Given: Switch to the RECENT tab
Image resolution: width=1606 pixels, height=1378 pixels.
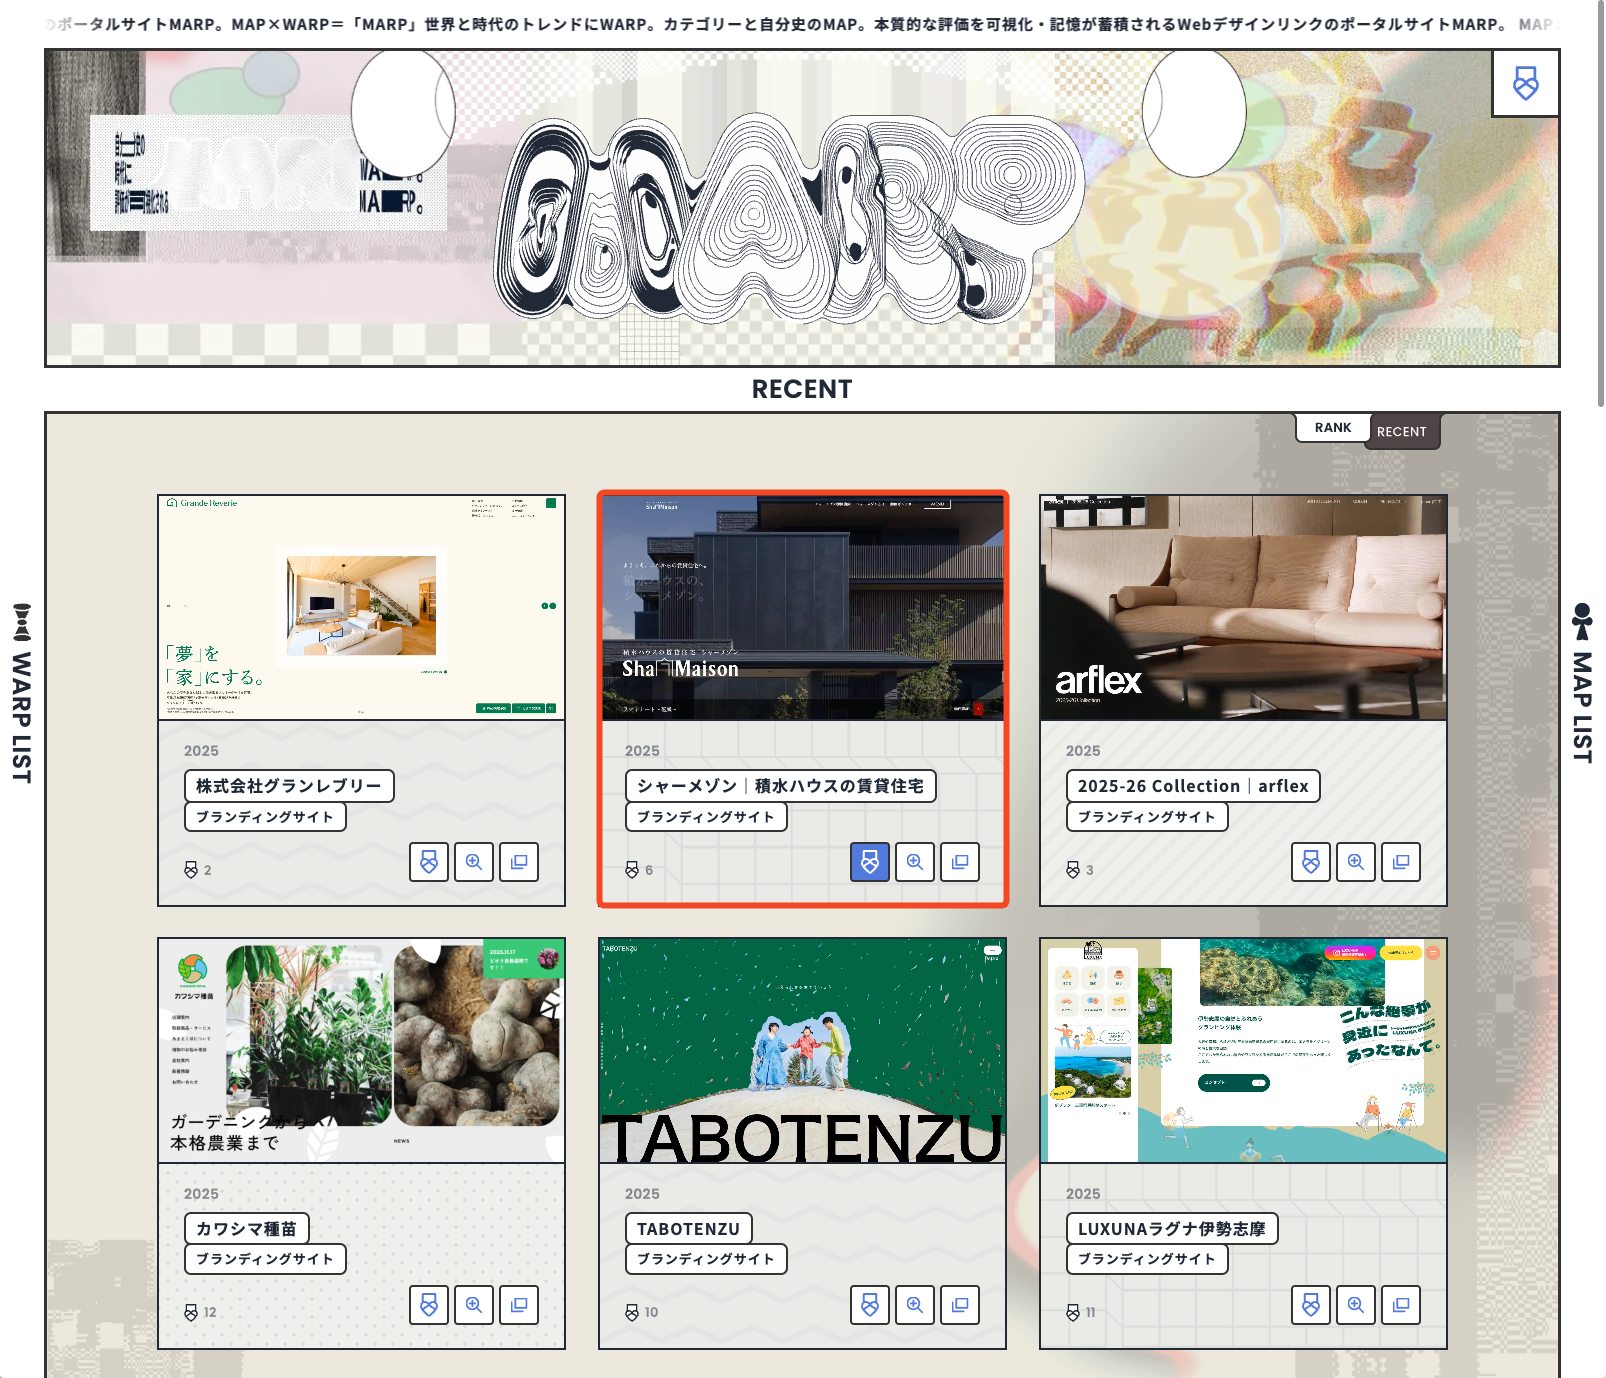Looking at the screenshot, I should tap(1402, 432).
